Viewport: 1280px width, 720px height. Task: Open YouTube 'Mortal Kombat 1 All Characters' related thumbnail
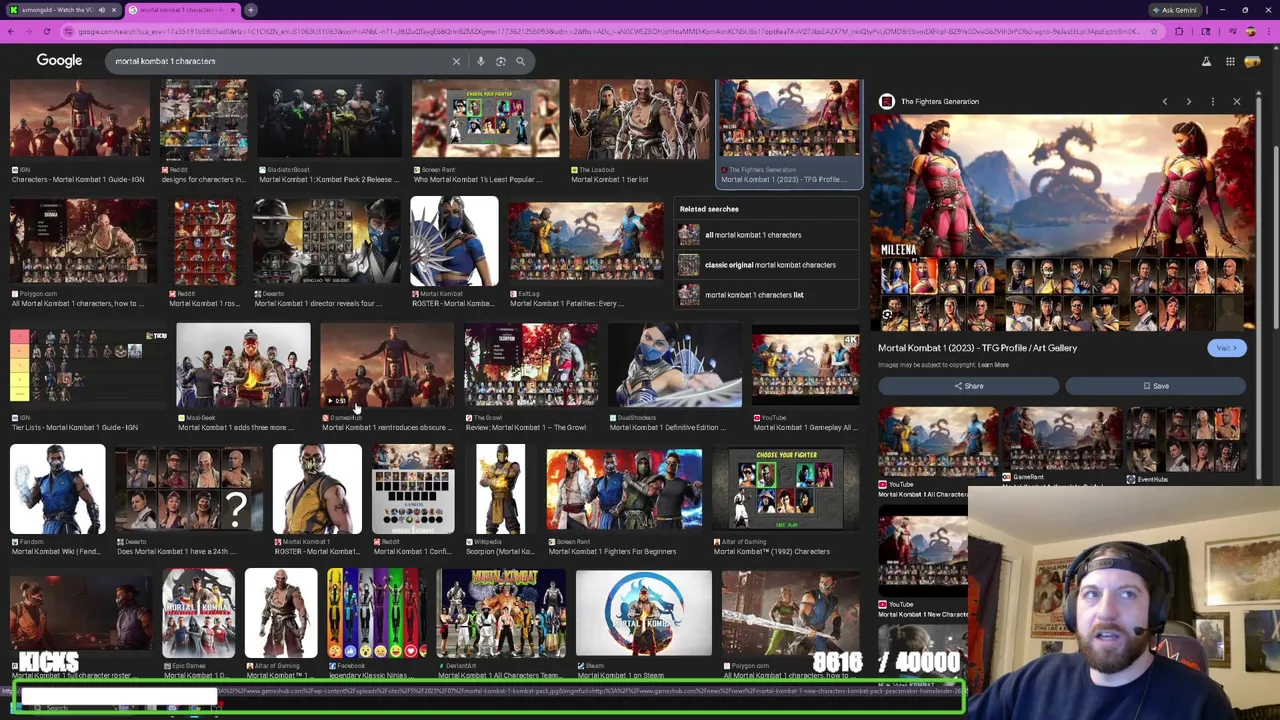point(938,442)
